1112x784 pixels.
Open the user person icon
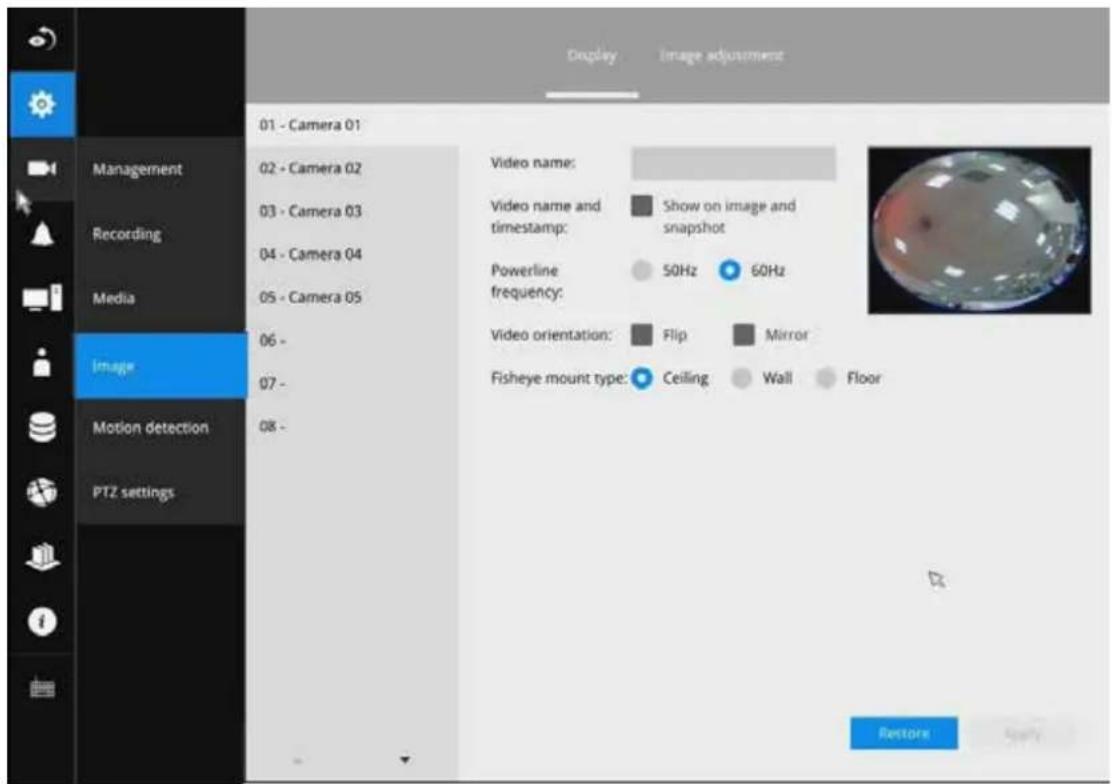(42, 363)
